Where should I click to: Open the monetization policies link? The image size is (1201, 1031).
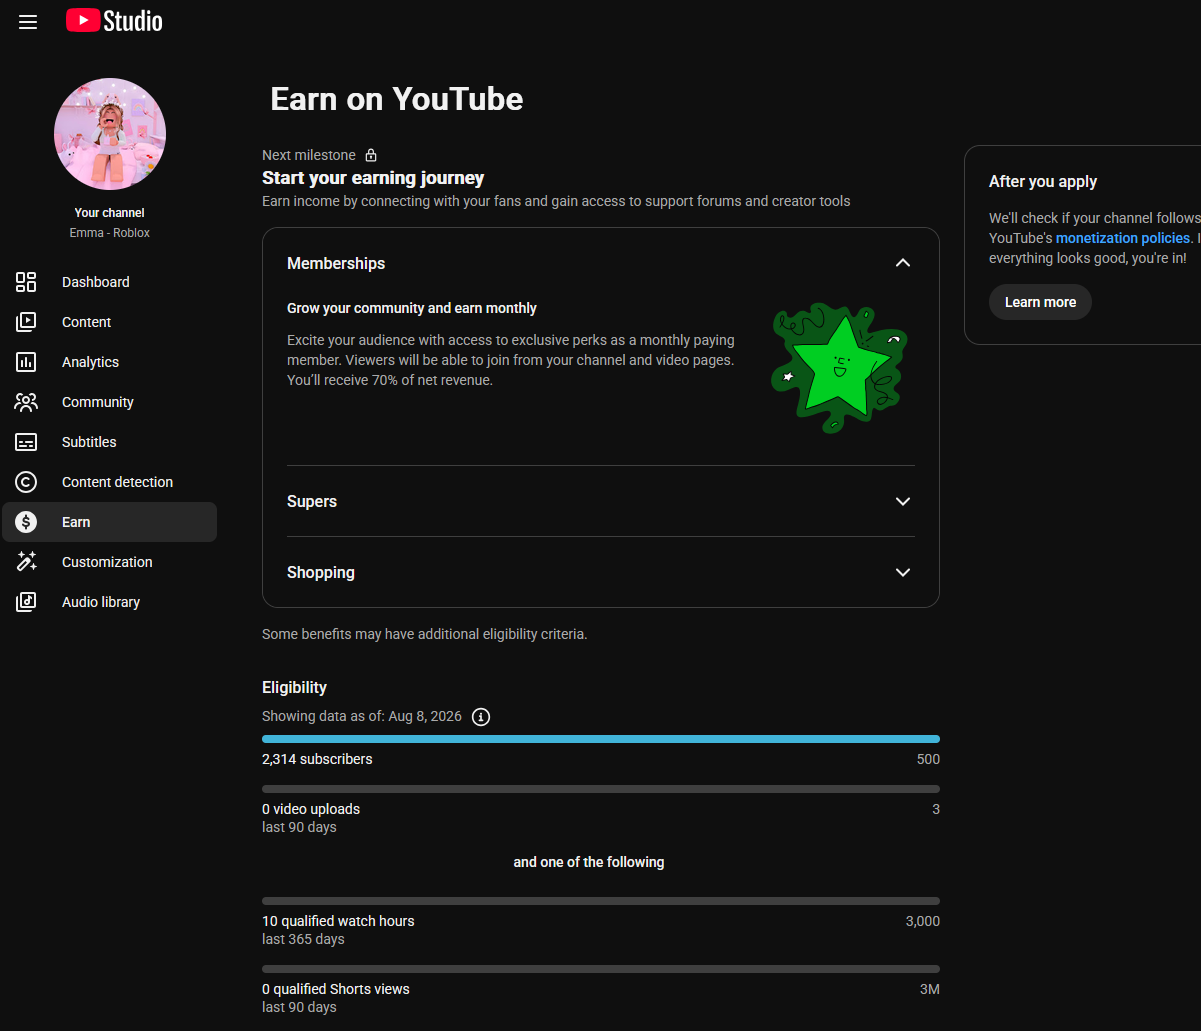tap(1125, 238)
